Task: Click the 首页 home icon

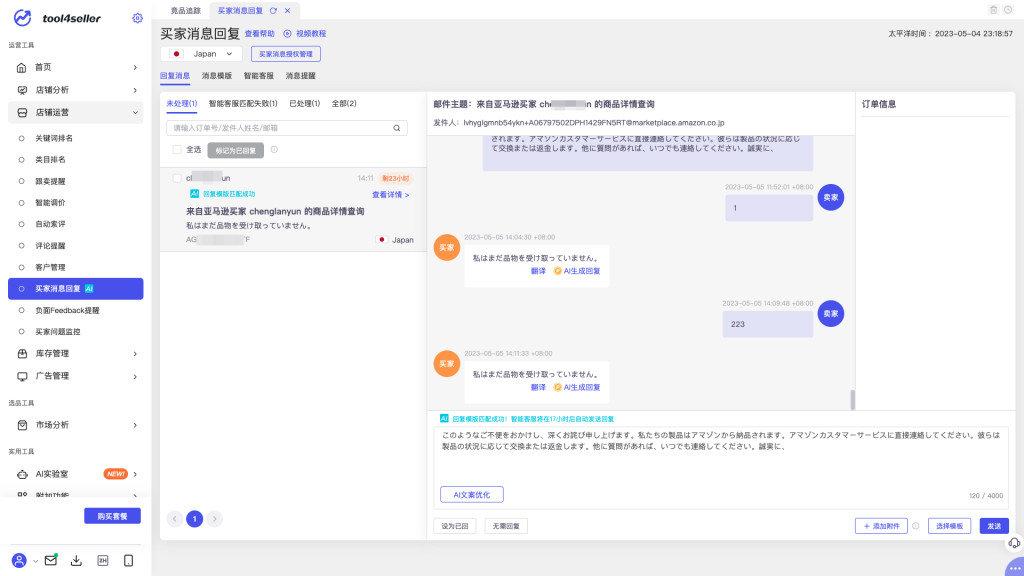Action: coord(22,67)
